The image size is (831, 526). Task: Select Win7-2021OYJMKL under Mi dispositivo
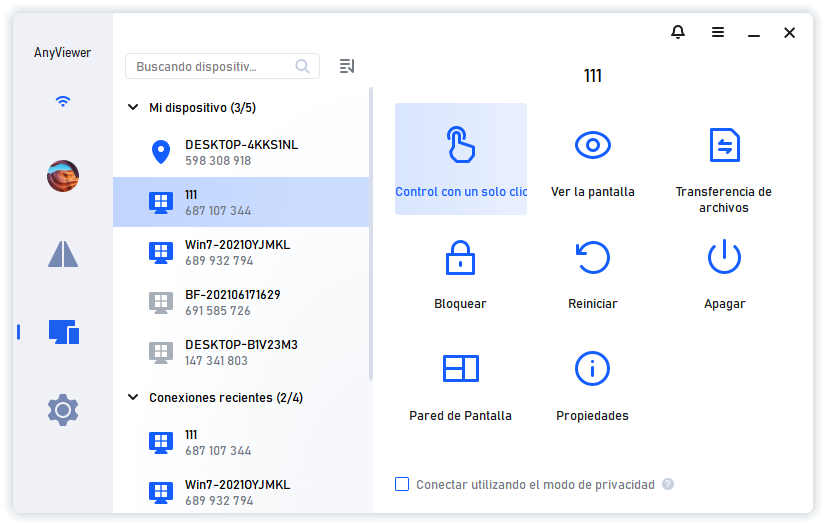[241, 252]
